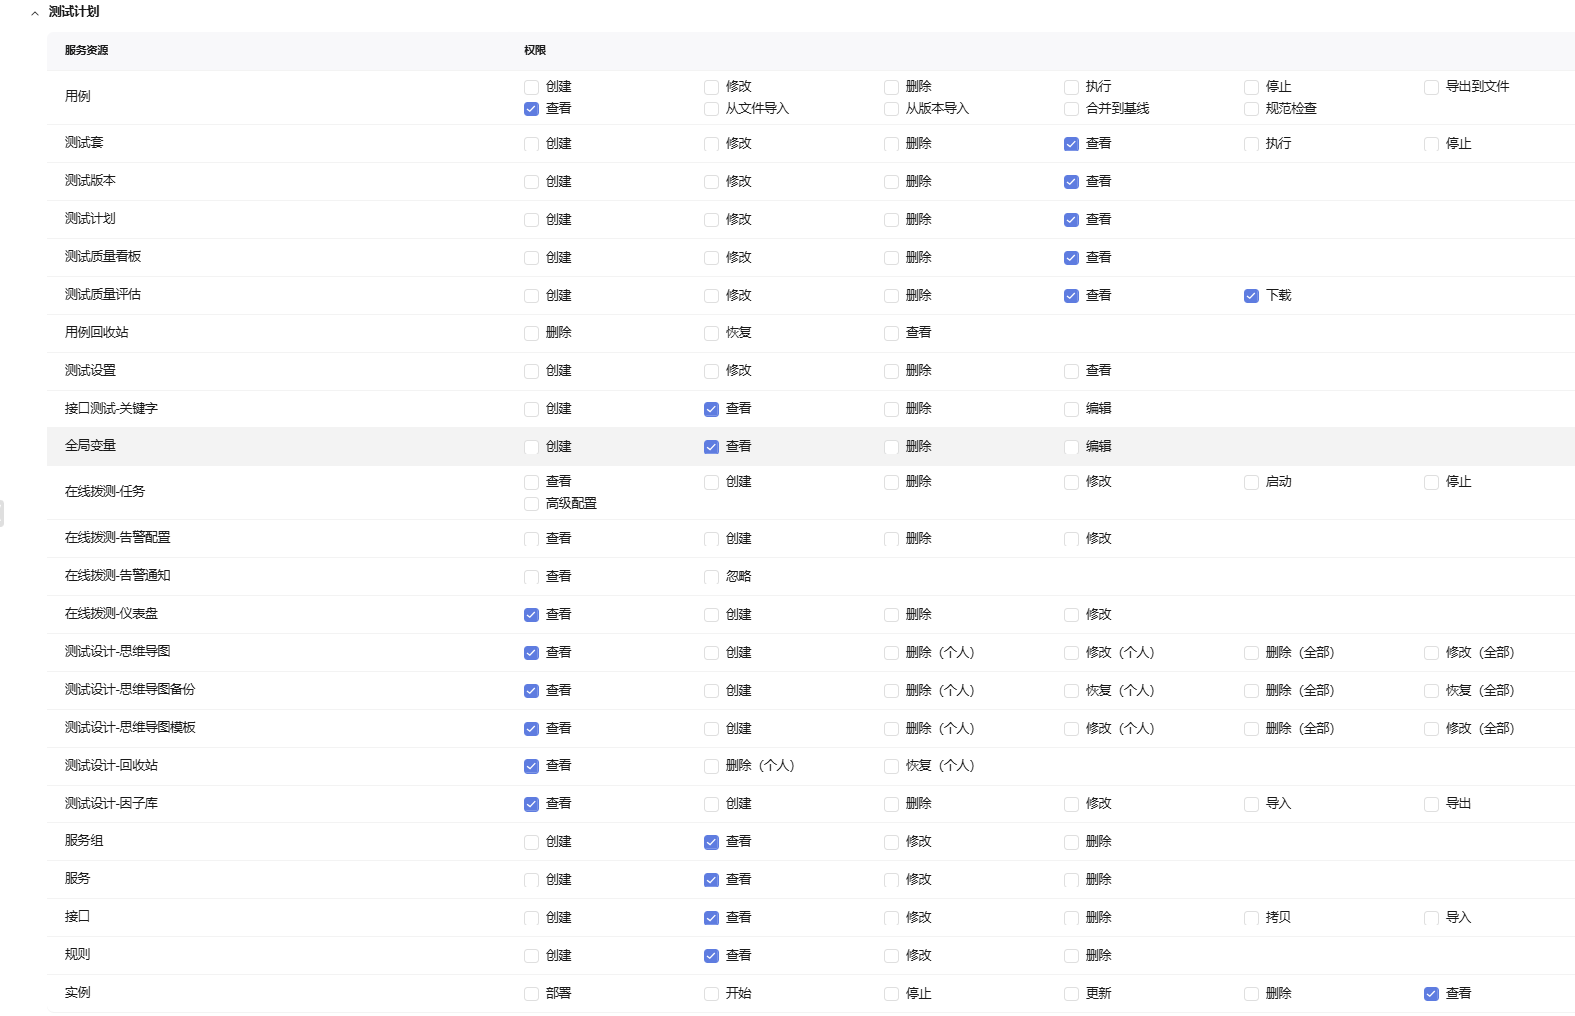This screenshot has height=1016, width=1575.
Task: Collapse the 测试计划 section chevron
Action: [x=35, y=13]
